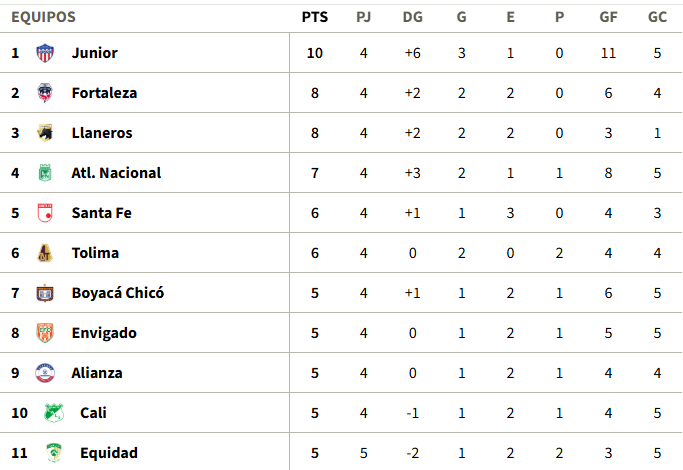Select the EQUIPOS column header
Screen dimensions: 683x470
44,17
